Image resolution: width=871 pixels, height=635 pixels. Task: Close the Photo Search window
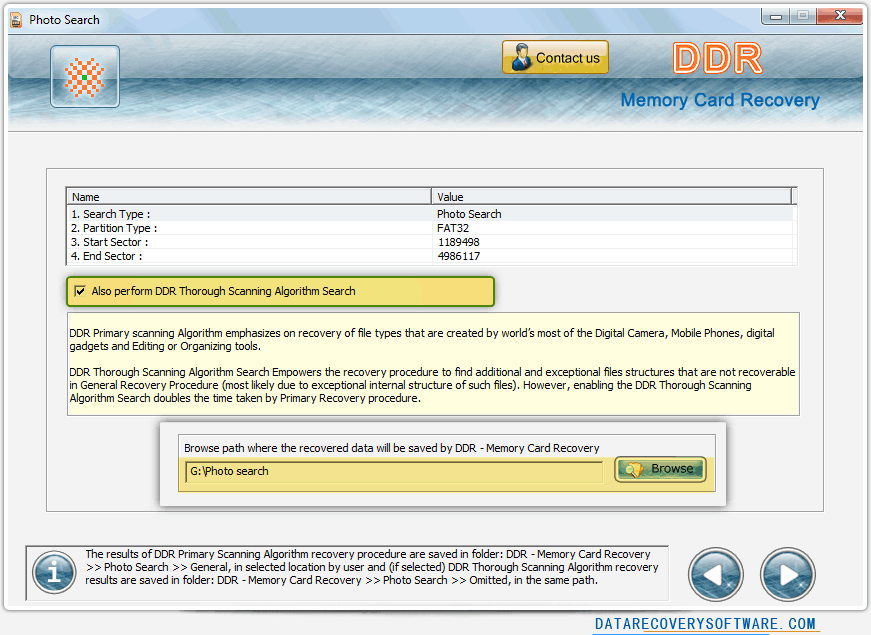point(840,16)
